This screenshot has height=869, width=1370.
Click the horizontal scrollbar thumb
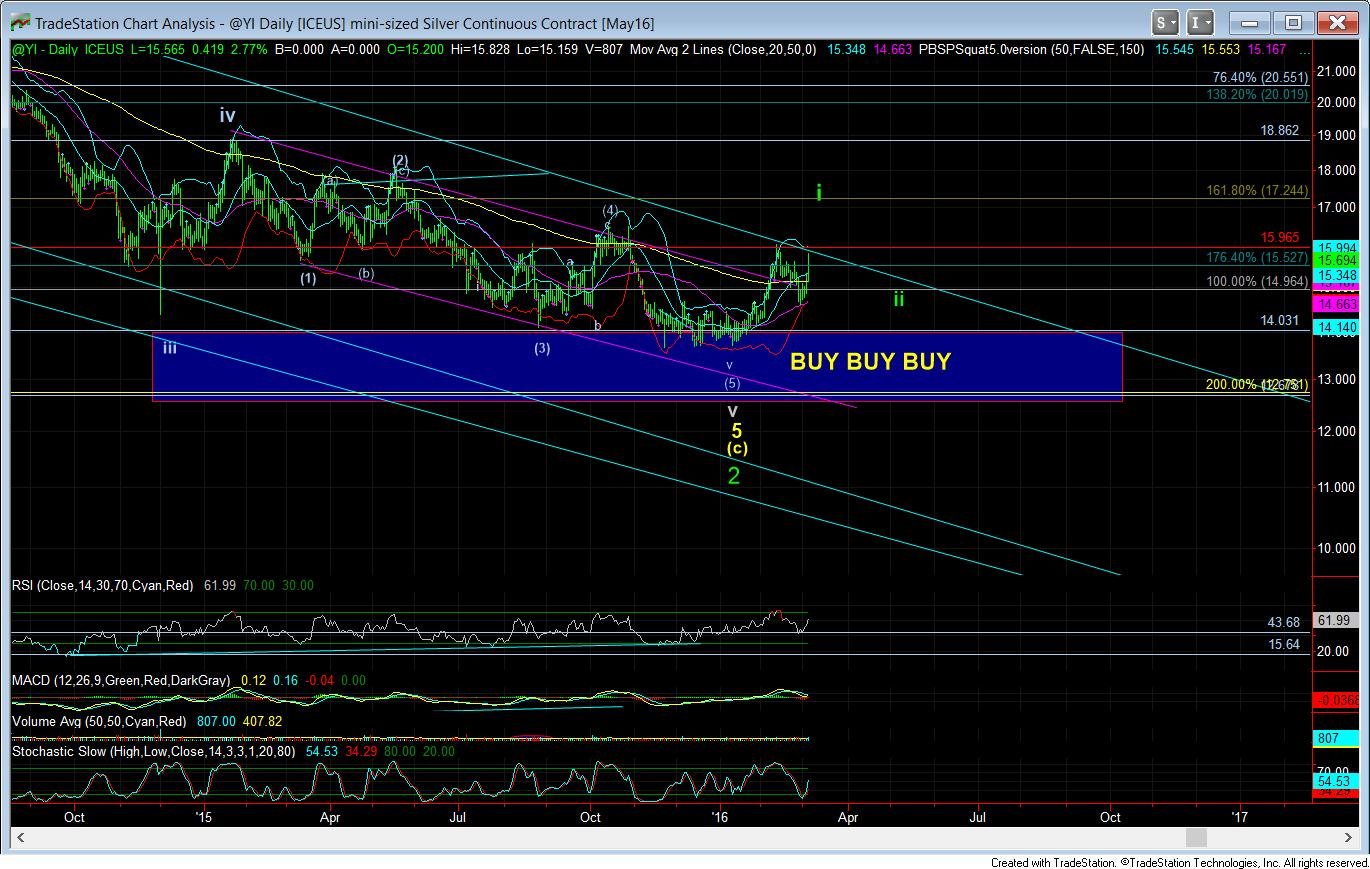pos(1196,836)
